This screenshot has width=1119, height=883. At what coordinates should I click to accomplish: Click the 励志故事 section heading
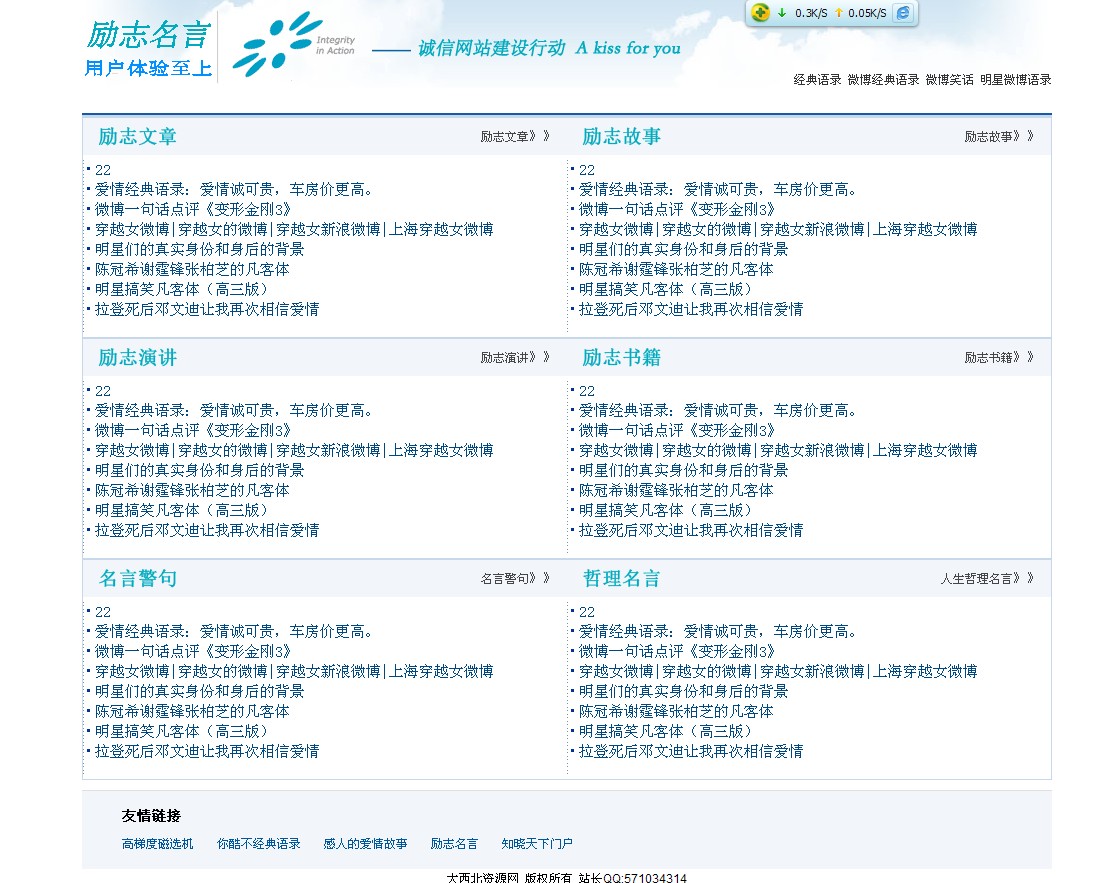(621, 136)
